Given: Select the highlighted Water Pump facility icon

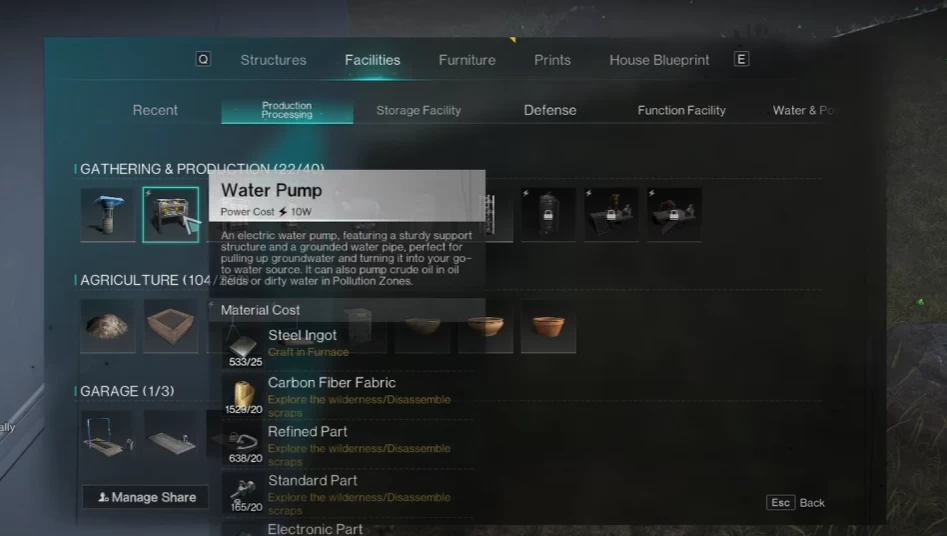Looking at the screenshot, I should tap(170, 215).
